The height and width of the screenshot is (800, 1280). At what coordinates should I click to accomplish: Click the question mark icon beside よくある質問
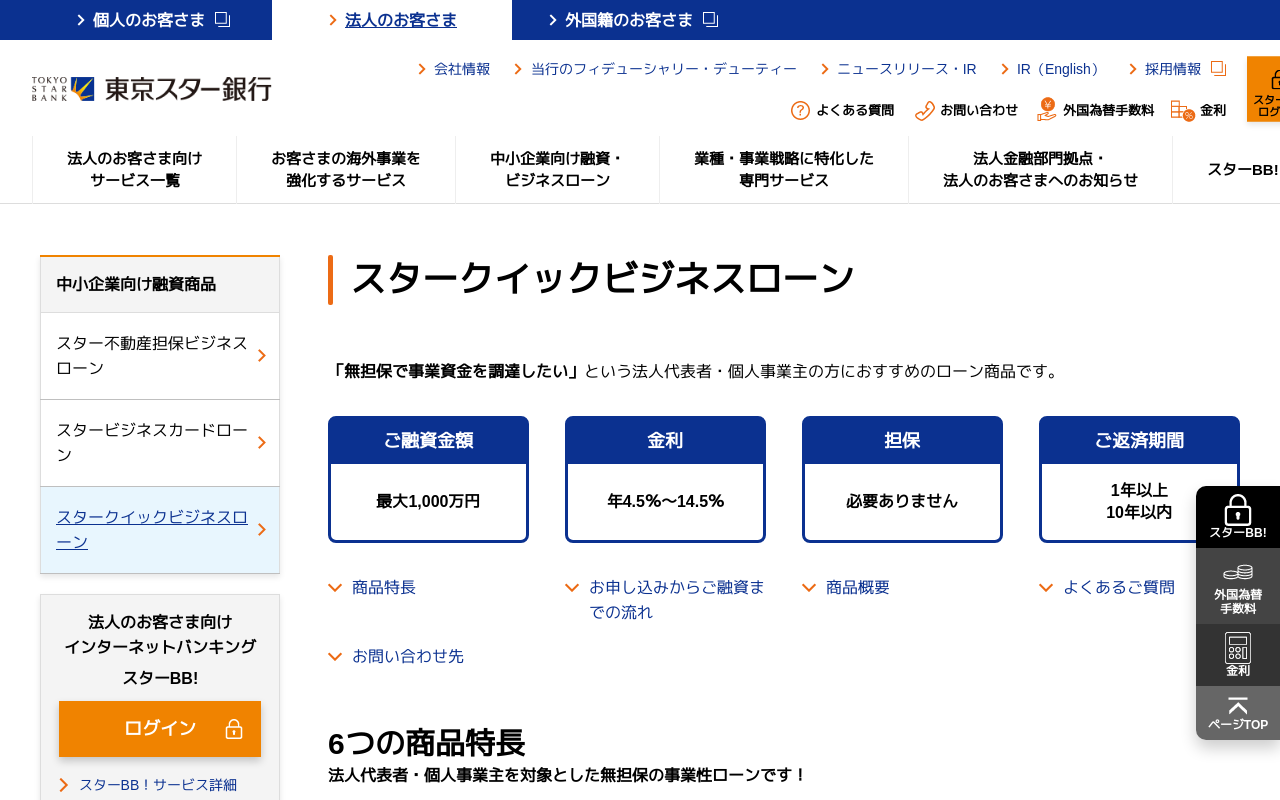coord(801,110)
